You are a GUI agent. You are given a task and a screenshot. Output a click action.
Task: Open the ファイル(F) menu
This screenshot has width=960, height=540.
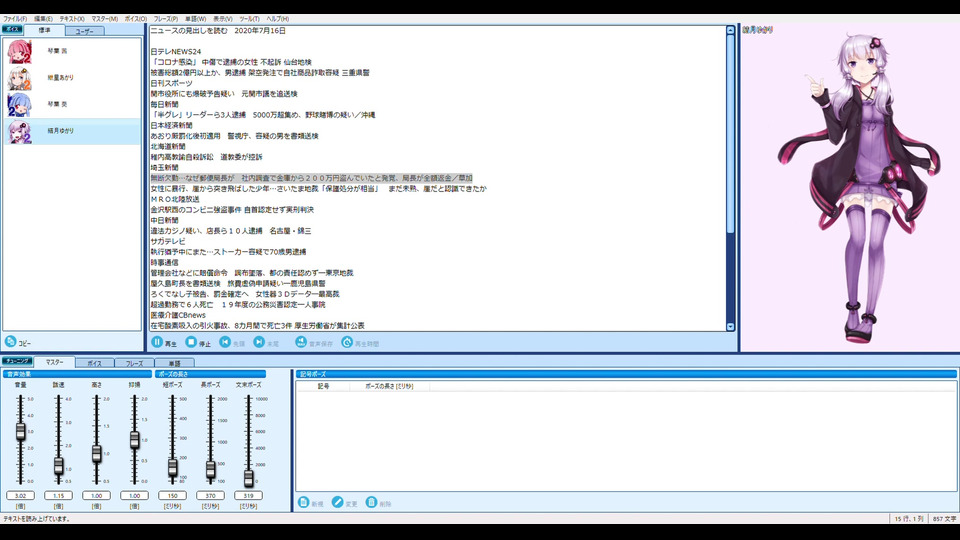point(15,19)
